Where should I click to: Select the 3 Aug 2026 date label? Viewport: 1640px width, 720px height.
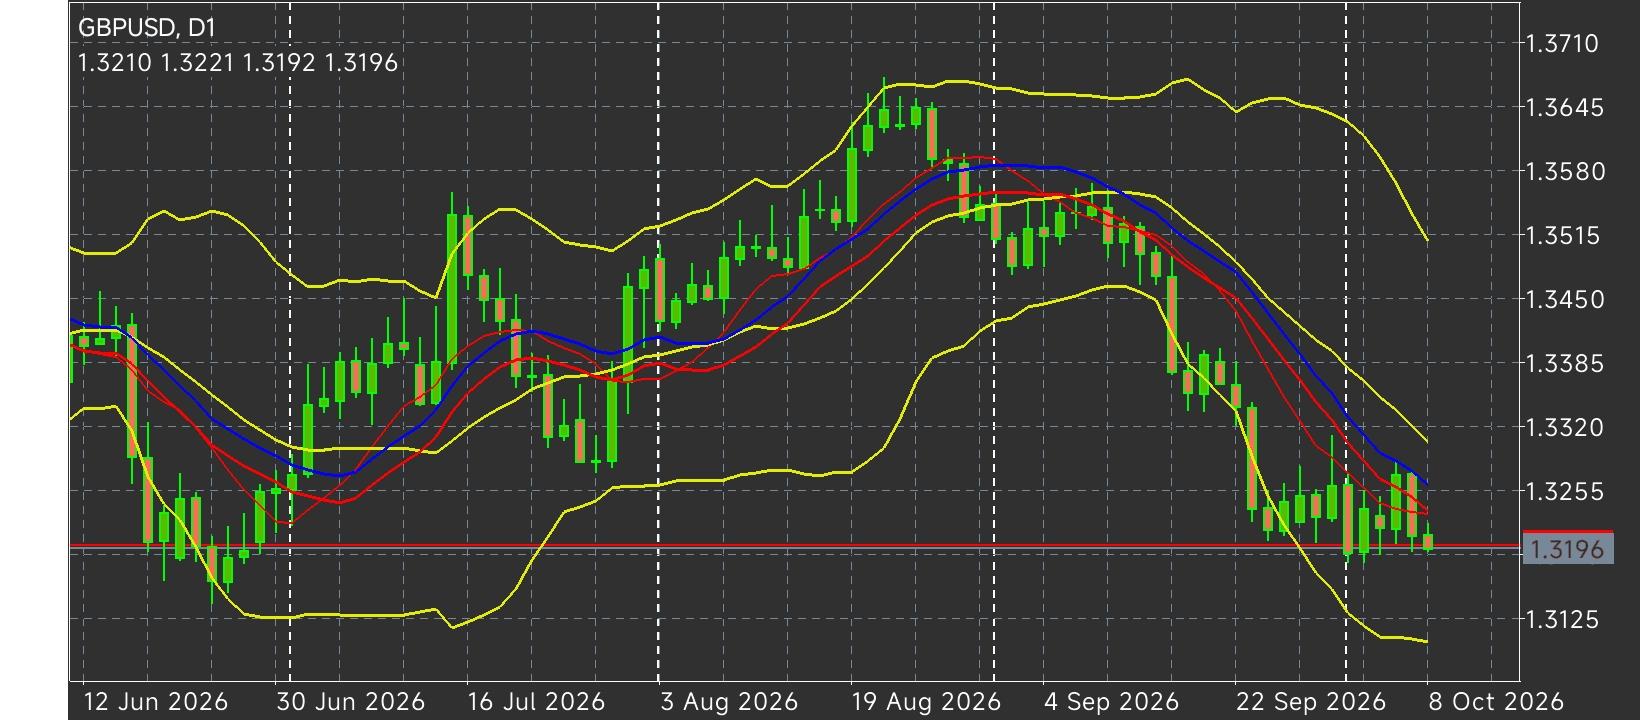pos(729,702)
